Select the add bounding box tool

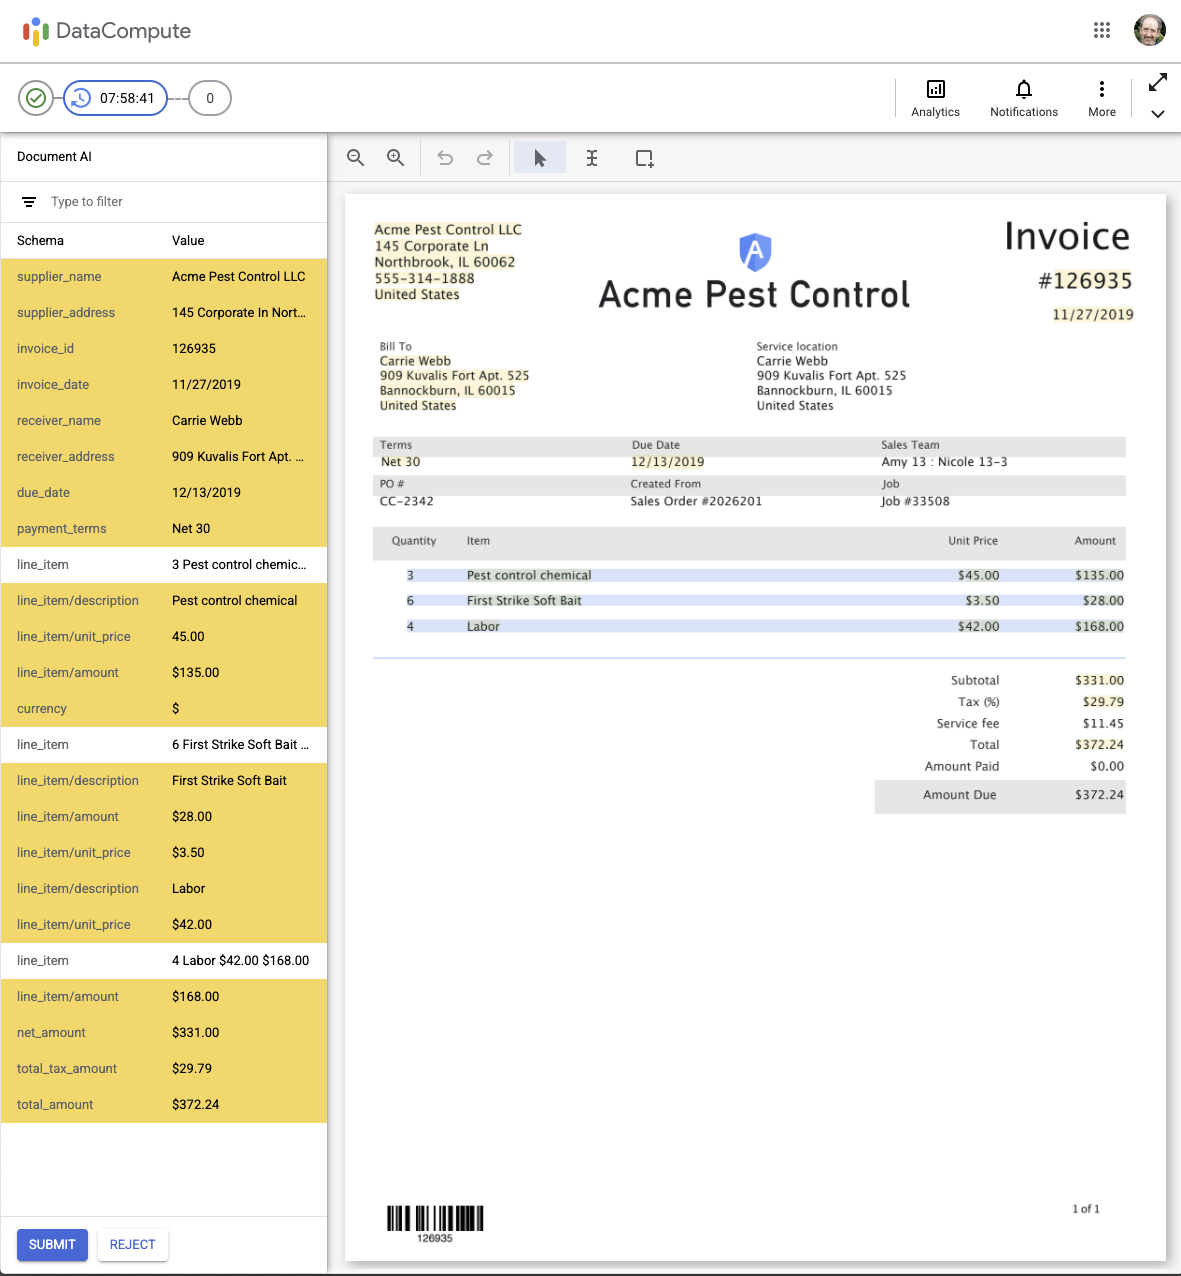point(645,158)
